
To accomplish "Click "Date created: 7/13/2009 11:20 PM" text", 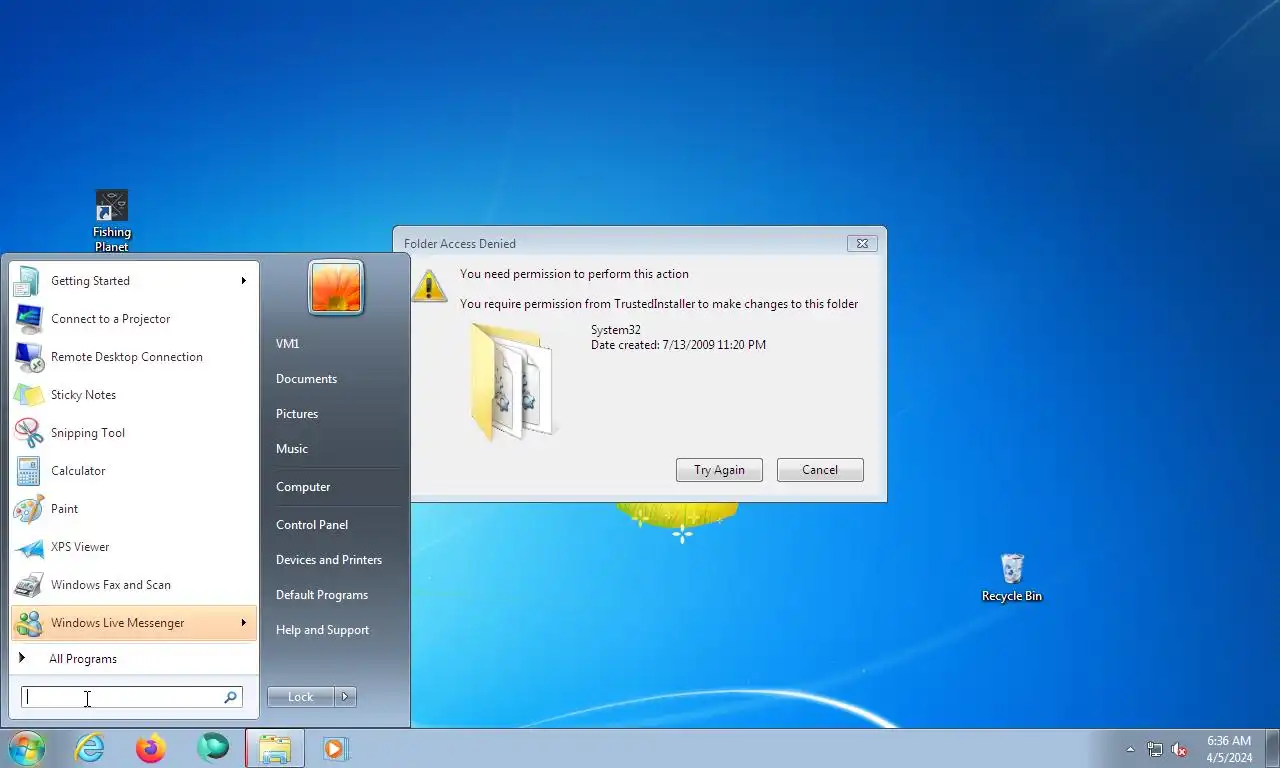I will 678,345.
